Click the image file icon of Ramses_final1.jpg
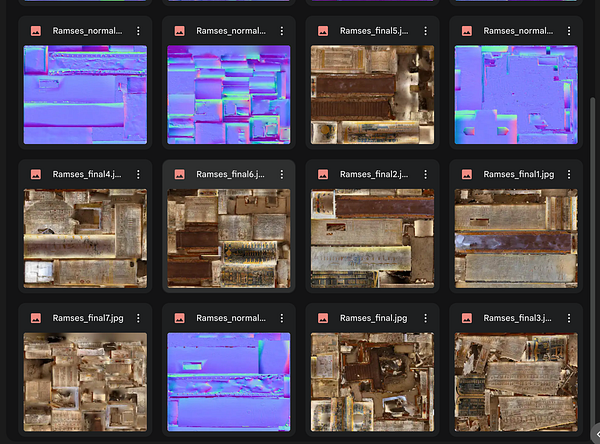600x444 pixels. coord(466,175)
